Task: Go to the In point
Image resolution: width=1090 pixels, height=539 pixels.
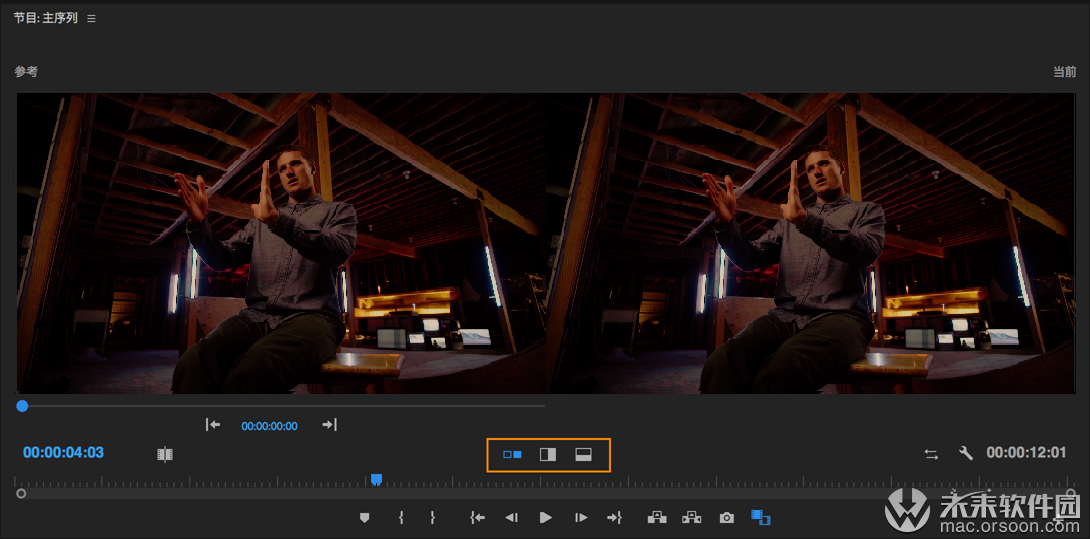Action: click(x=477, y=517)
